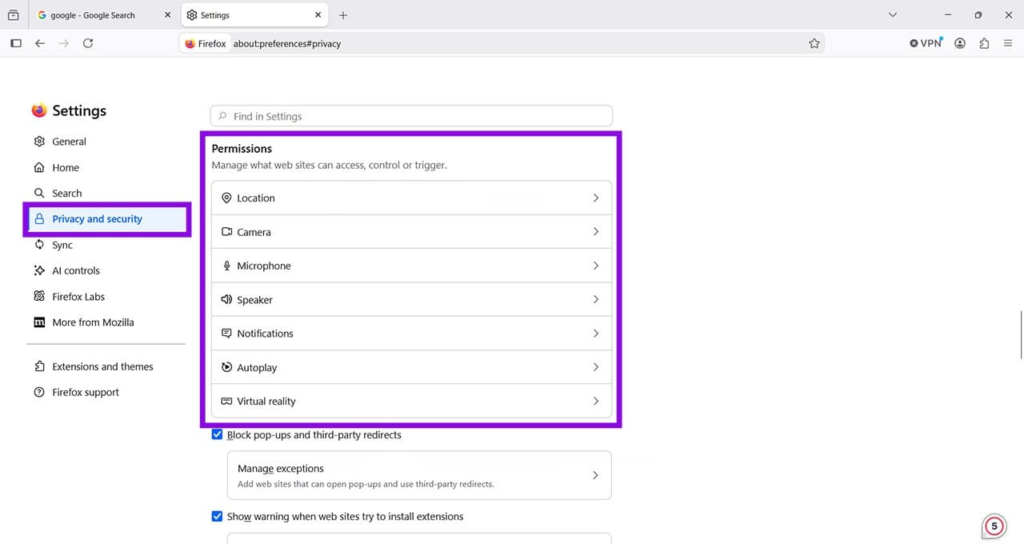Expand Location permission settings chevron
This screenshot has width=1024, height=544.
click(596, 198)
